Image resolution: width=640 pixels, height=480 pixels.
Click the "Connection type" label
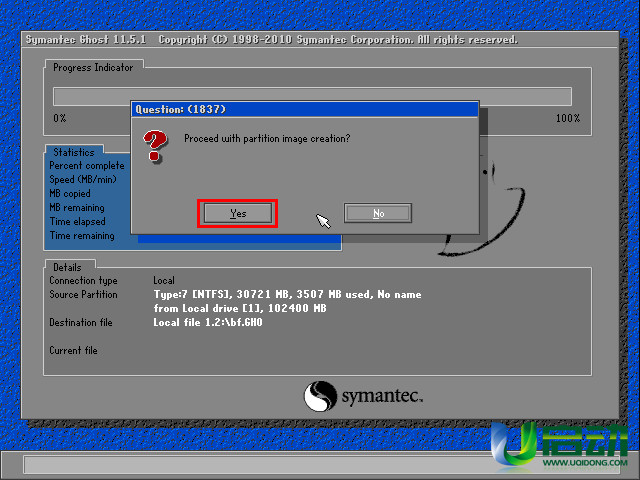click(83, 281)
